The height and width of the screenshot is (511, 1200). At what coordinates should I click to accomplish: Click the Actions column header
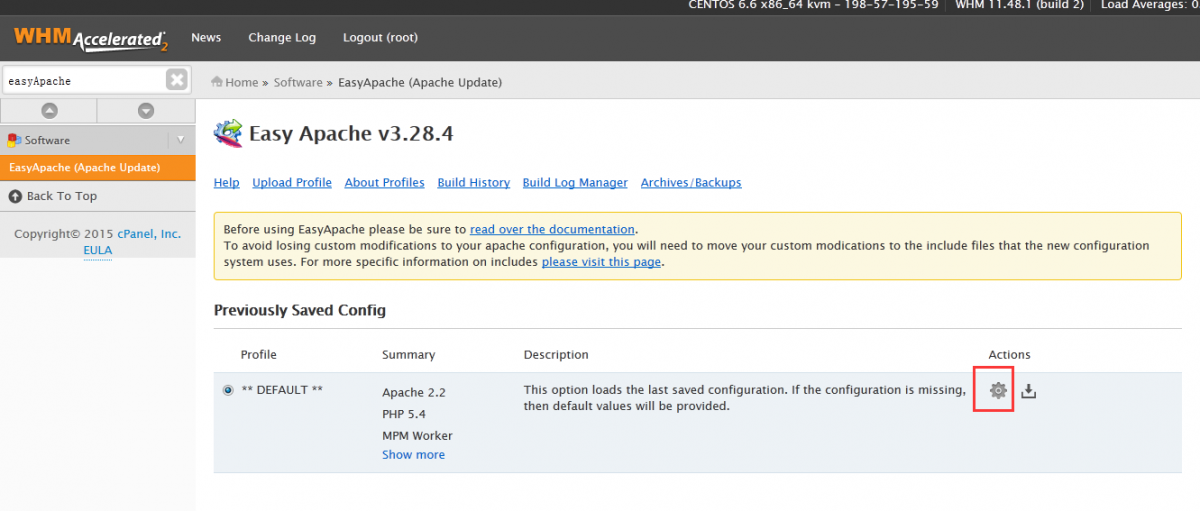coord(1009,355)
